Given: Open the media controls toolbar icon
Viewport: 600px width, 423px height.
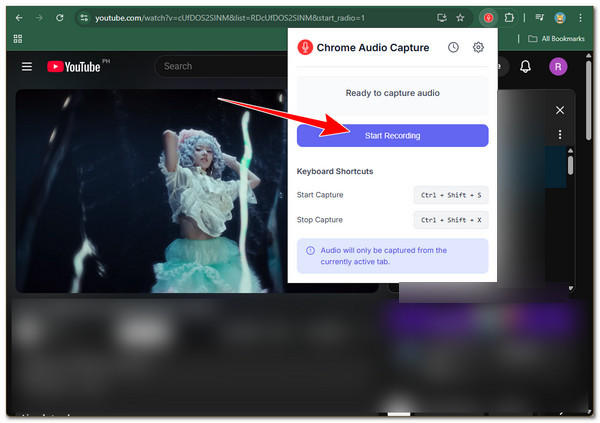Looking at the screenshot, I should pyautogui.click(x=540, y=18).
